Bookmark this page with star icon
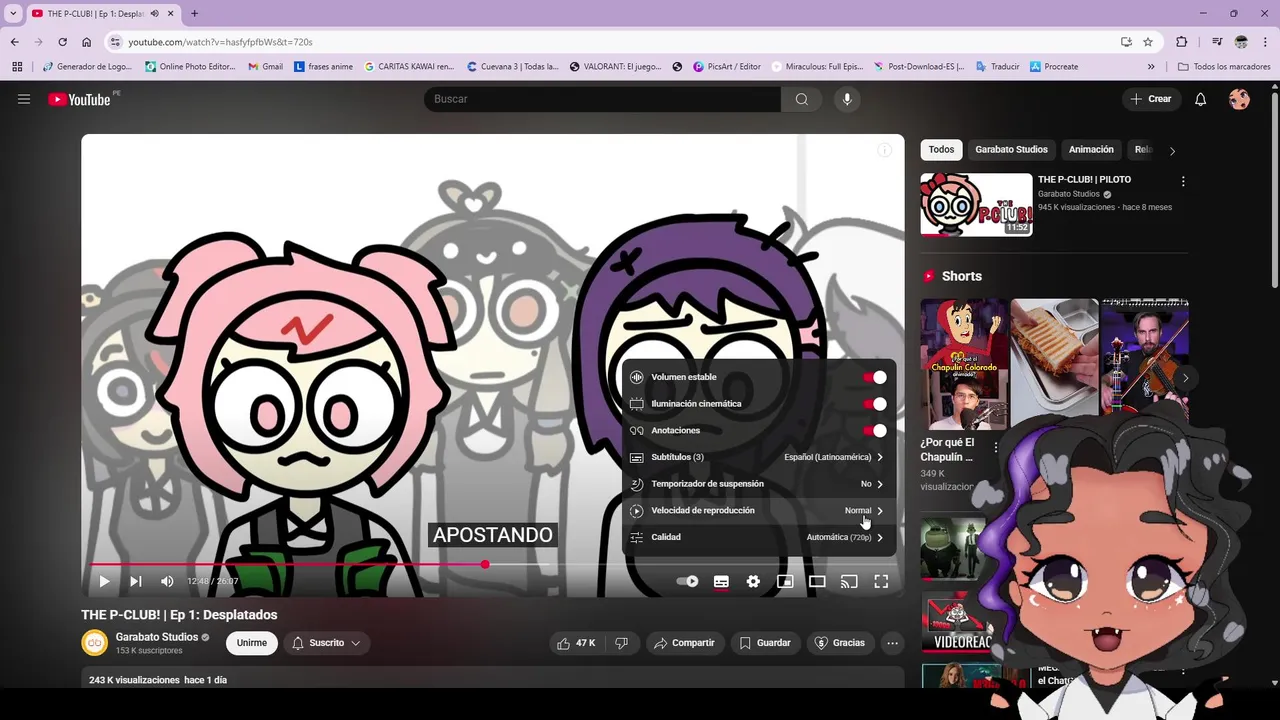Viewport: 1280px width, 720px height. click(1148, 42)
